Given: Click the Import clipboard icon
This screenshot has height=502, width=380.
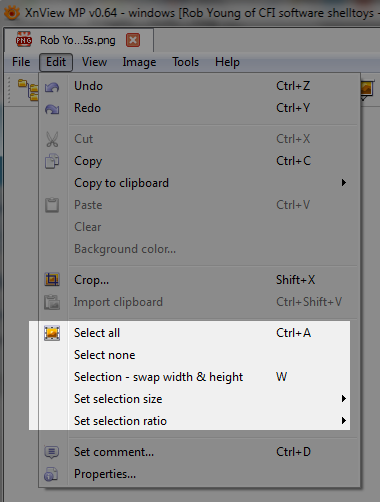Looking at the screenshot, I should pos(52,302).
